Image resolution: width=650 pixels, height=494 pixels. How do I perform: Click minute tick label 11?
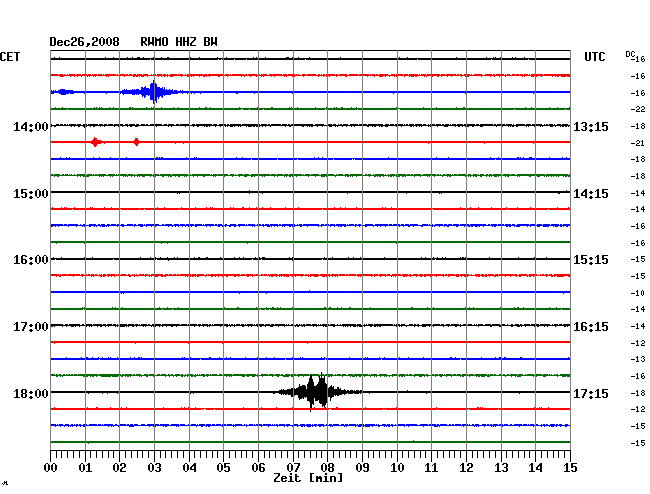click(431, 468)
